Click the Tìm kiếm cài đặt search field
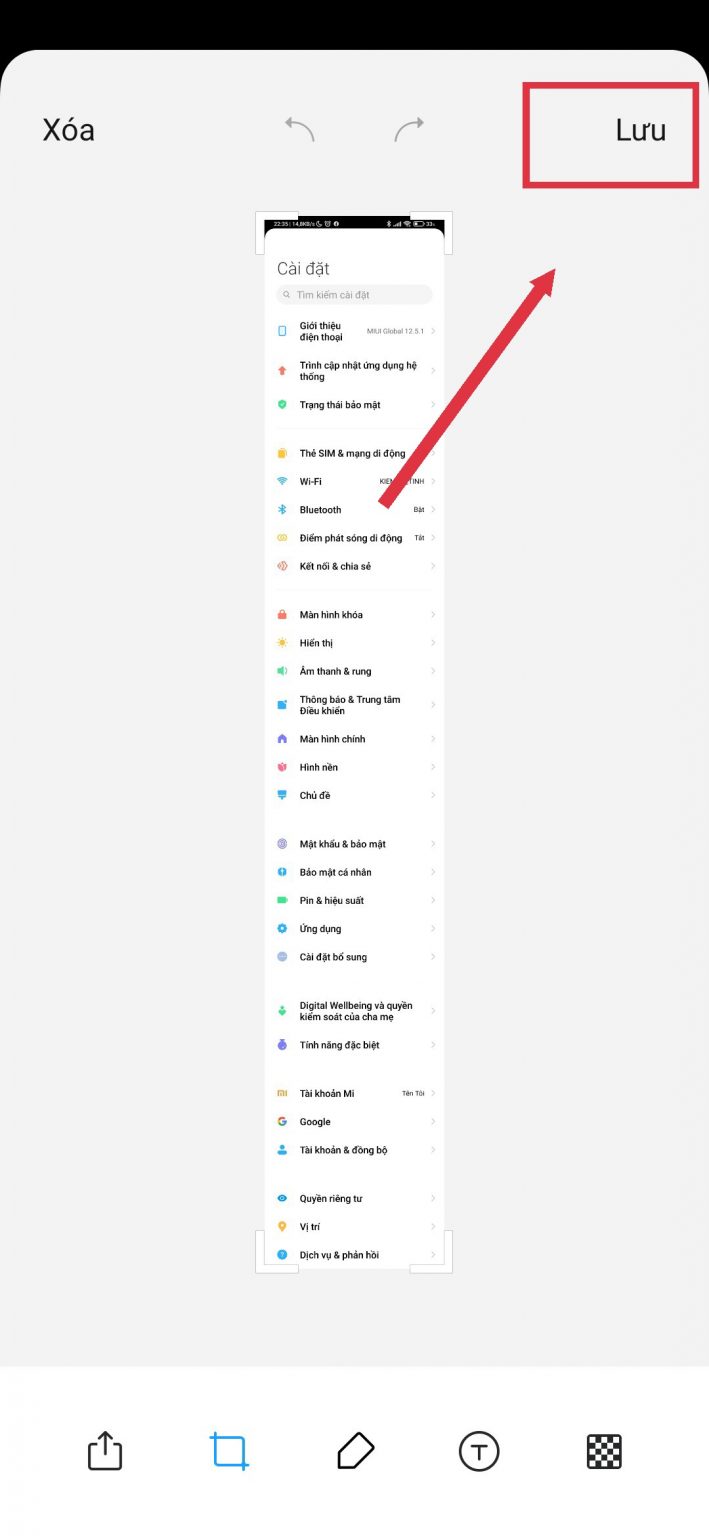 (x=354, y=295)
